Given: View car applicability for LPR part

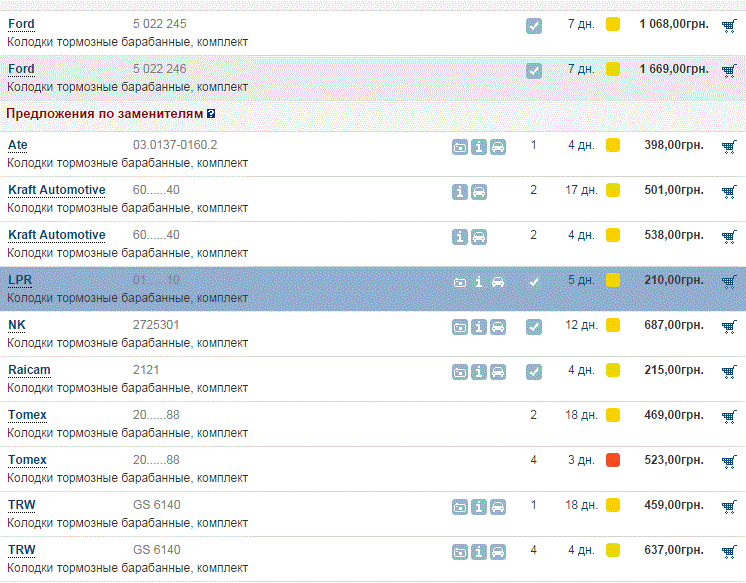Looking at the screenshot, I should click(498, 282).
